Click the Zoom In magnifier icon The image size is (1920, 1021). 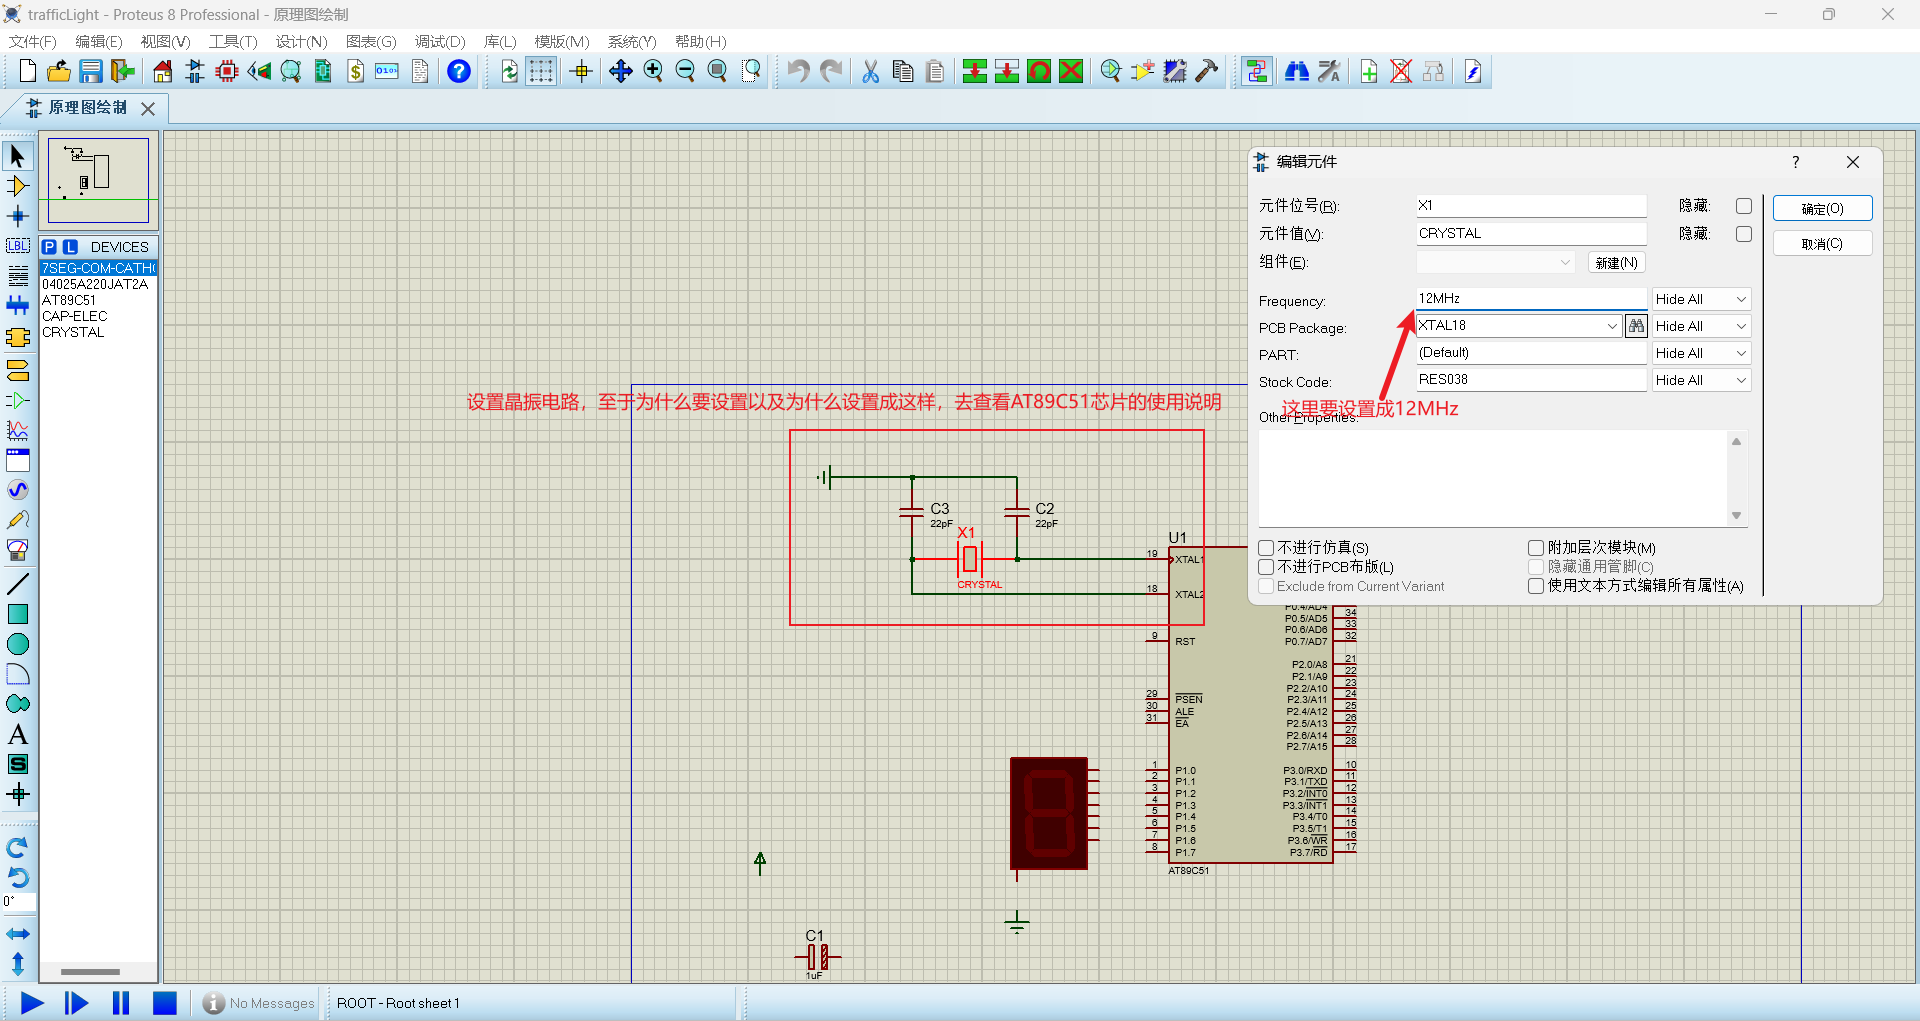[653, 71]
